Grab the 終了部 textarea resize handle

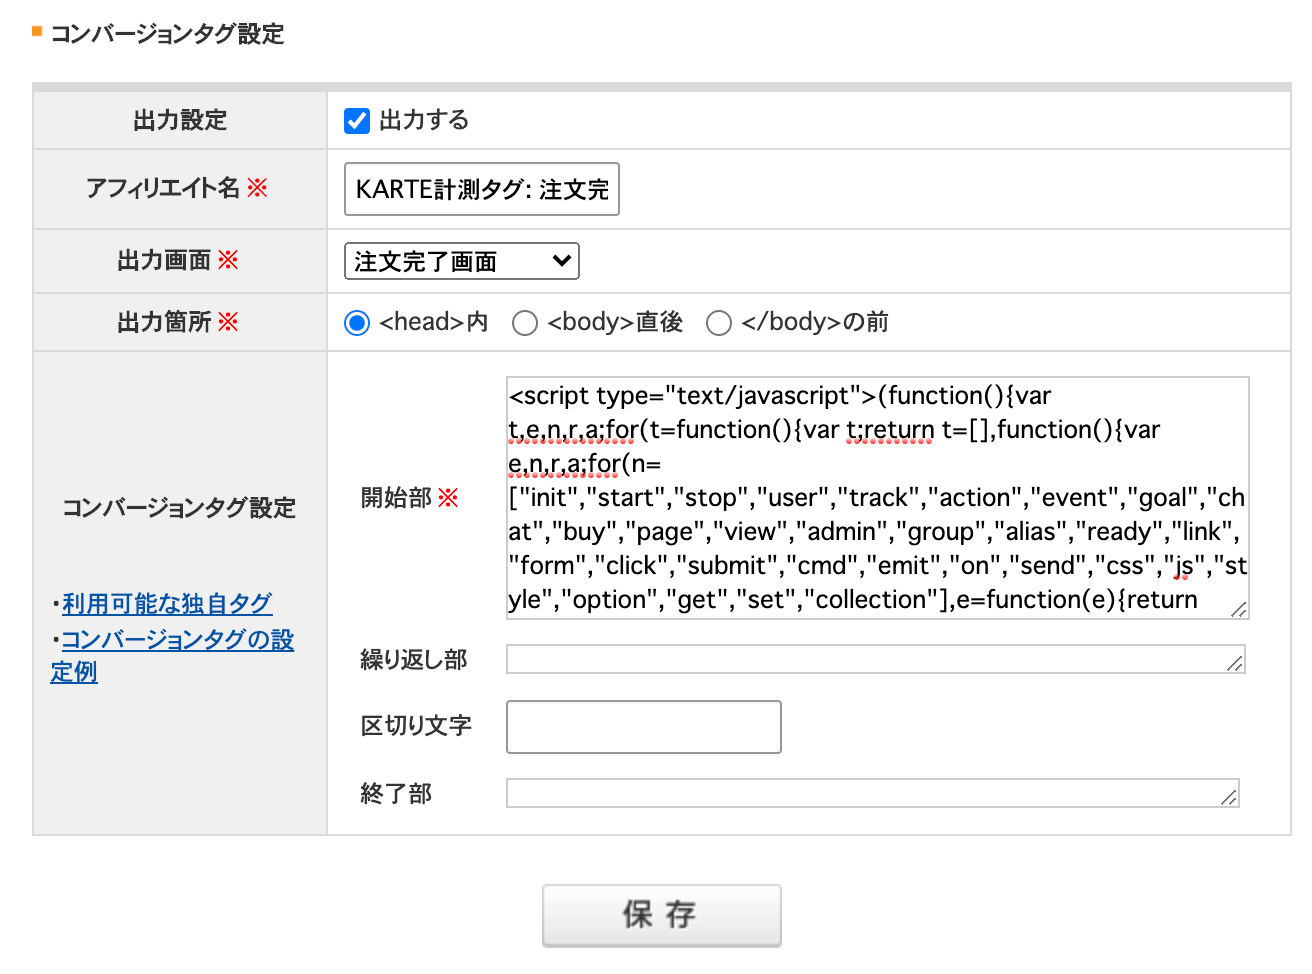point(1229,797)
